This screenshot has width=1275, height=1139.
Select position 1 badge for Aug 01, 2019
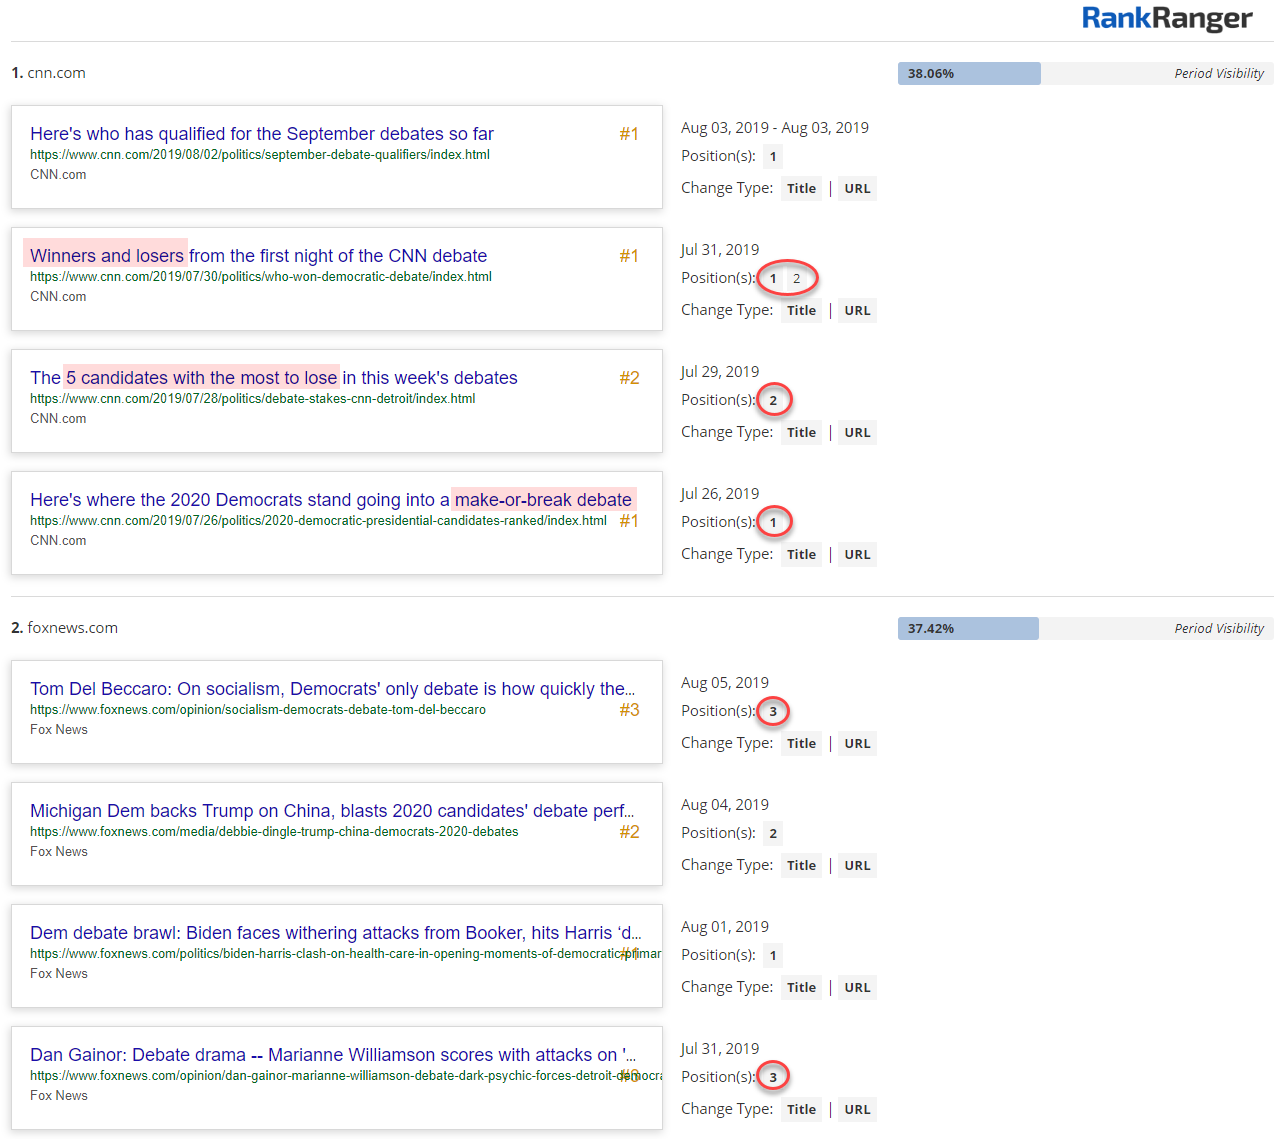pos(773,955)
